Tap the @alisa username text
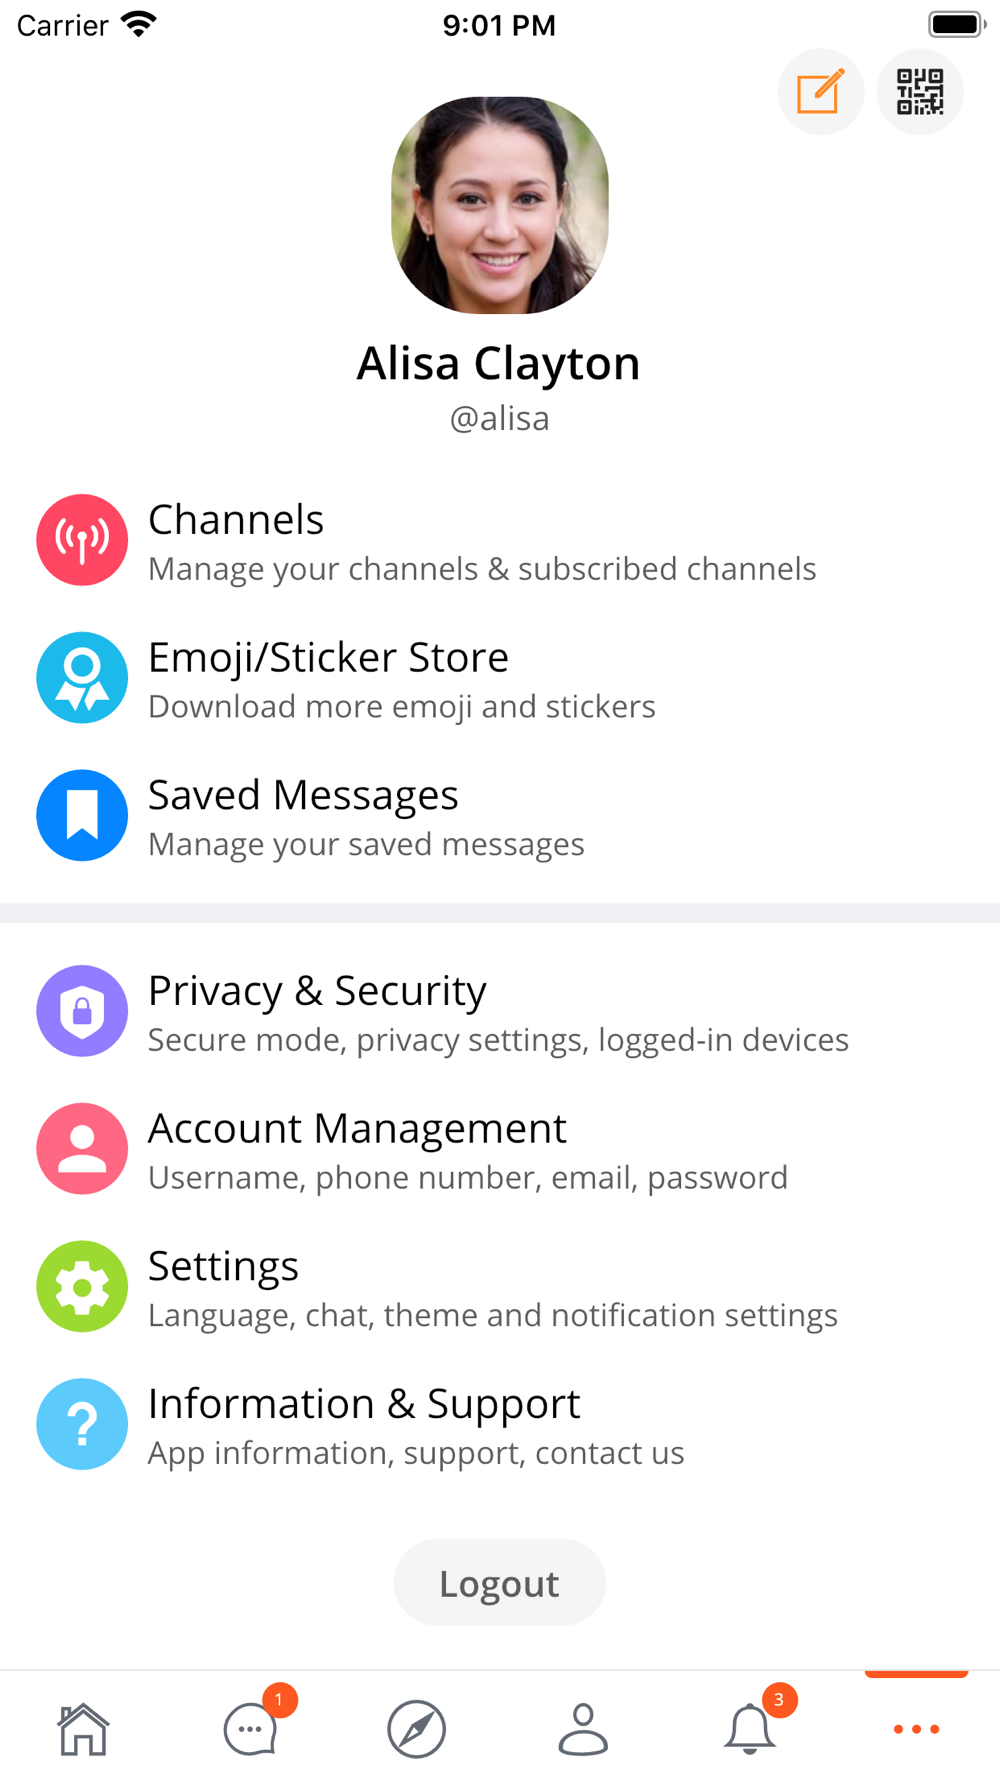 point(500,419)
